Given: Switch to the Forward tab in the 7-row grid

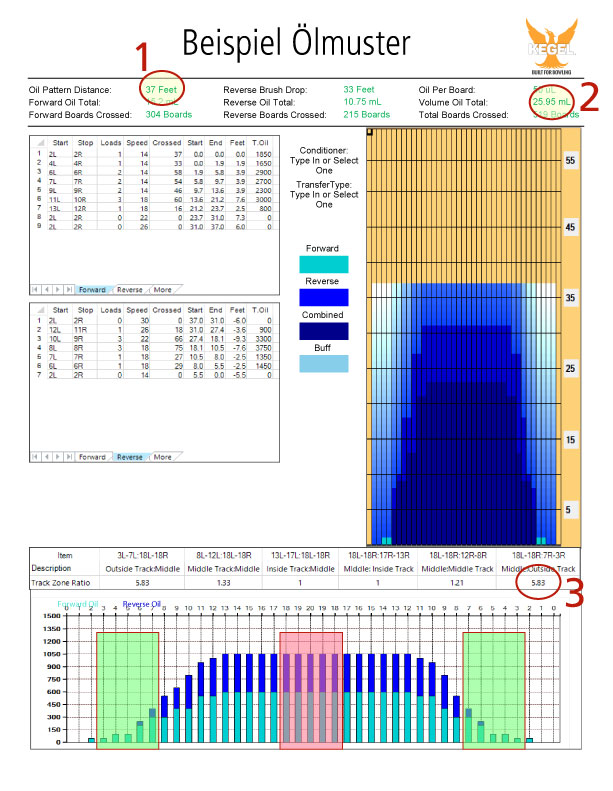Looking at the screenshot, I should pos(92,457).
